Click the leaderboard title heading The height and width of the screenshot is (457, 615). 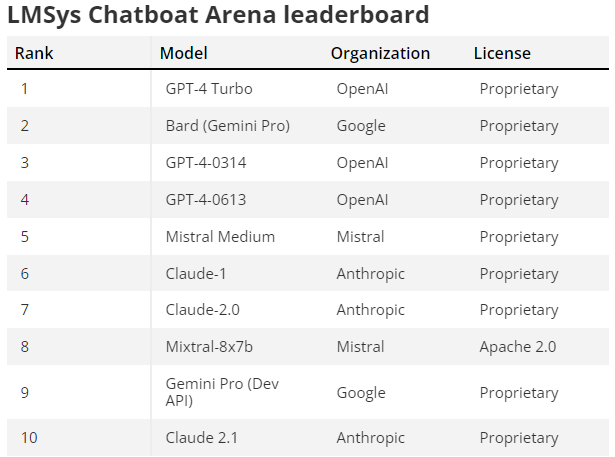[x=218, y=16]
